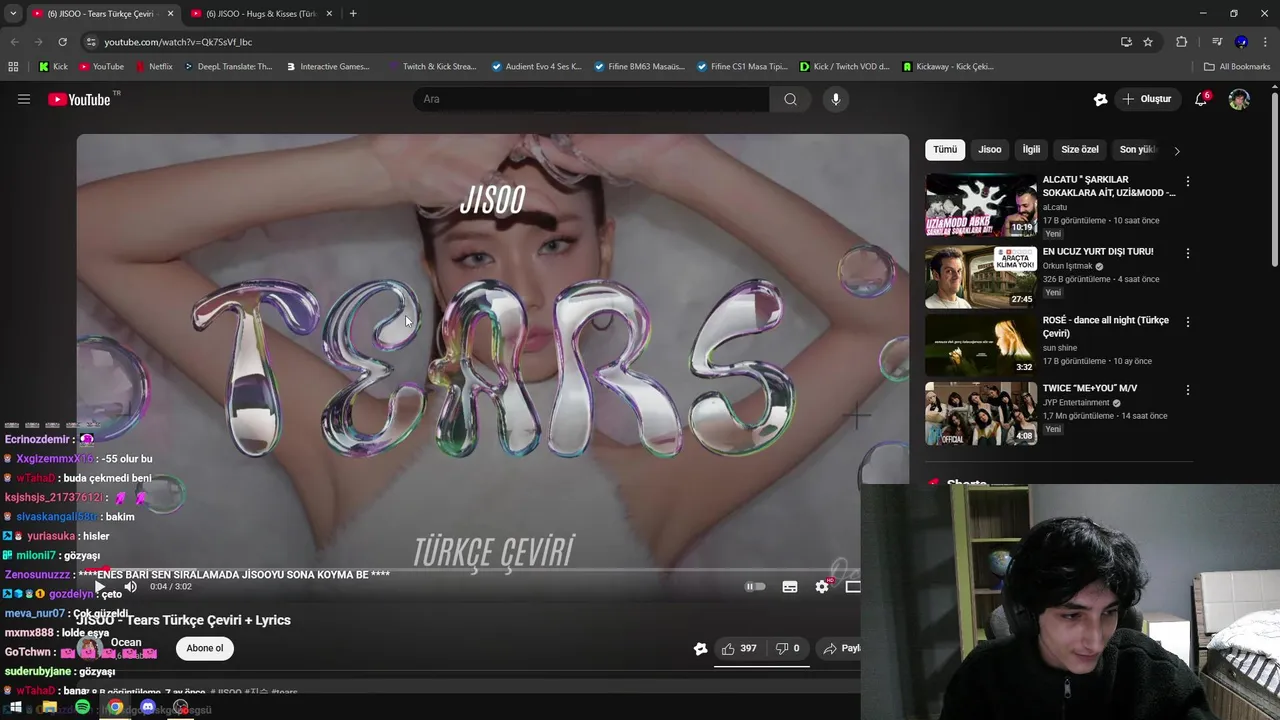Like the video with 397 likes
Screen dimensions: 1280x720
[739, 648]
